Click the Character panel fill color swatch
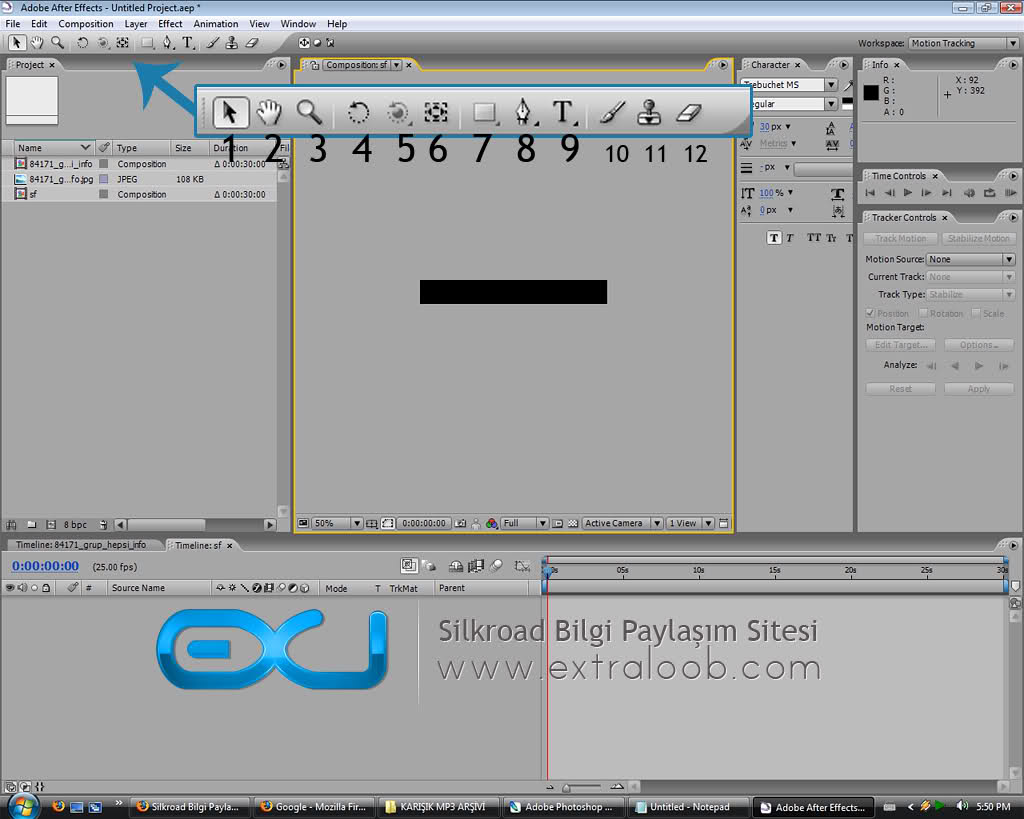1024x819 pixels. (x=848, y=103)
